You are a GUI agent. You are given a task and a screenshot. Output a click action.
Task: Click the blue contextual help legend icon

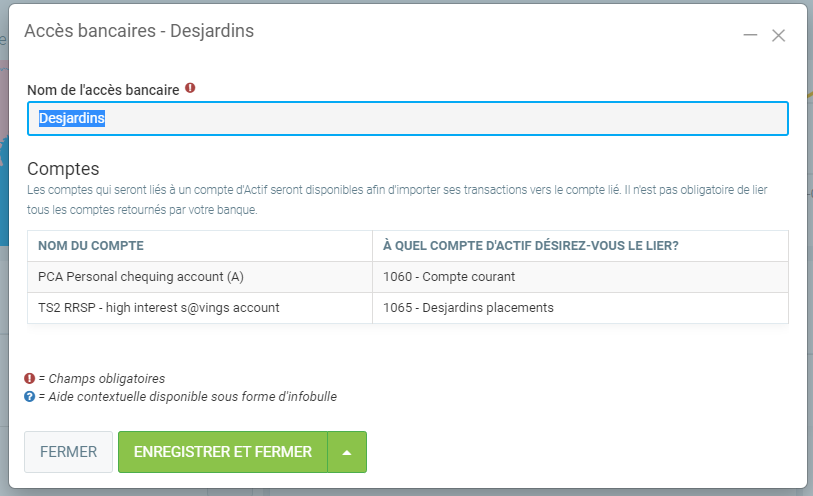(29, 396)
